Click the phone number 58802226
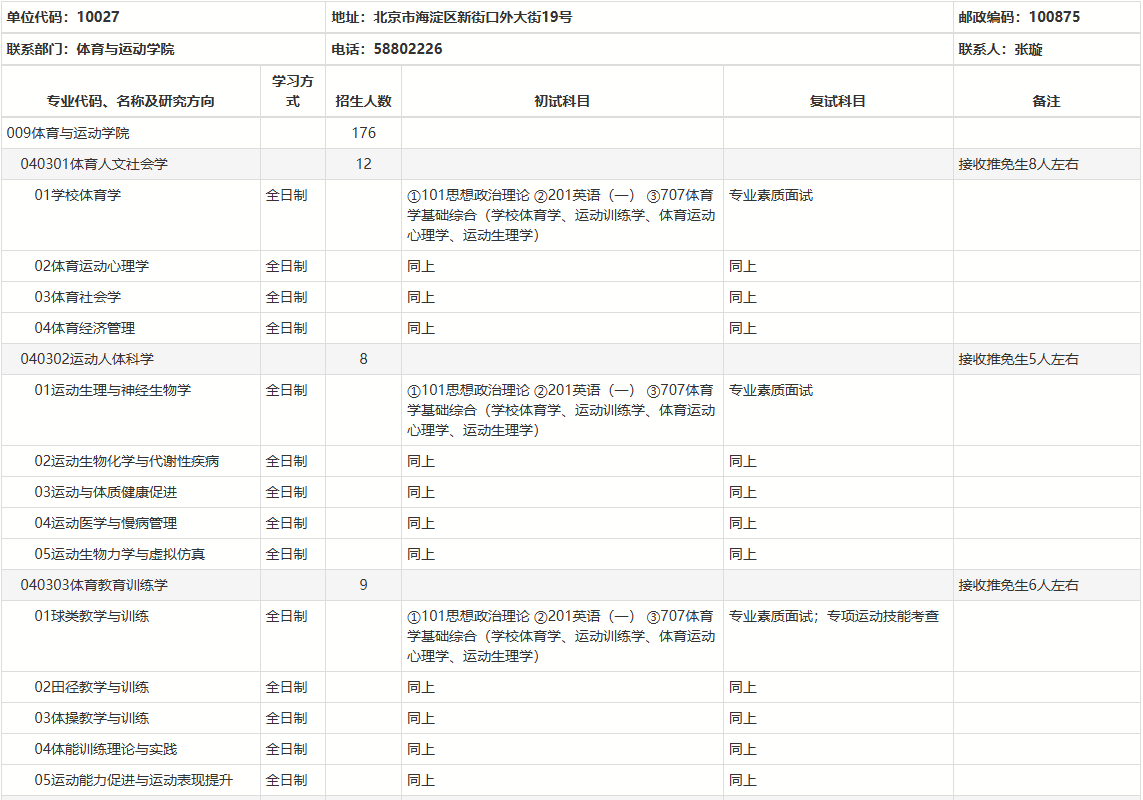Viewport: 1143px width, 800px height. tap(408, 49)
